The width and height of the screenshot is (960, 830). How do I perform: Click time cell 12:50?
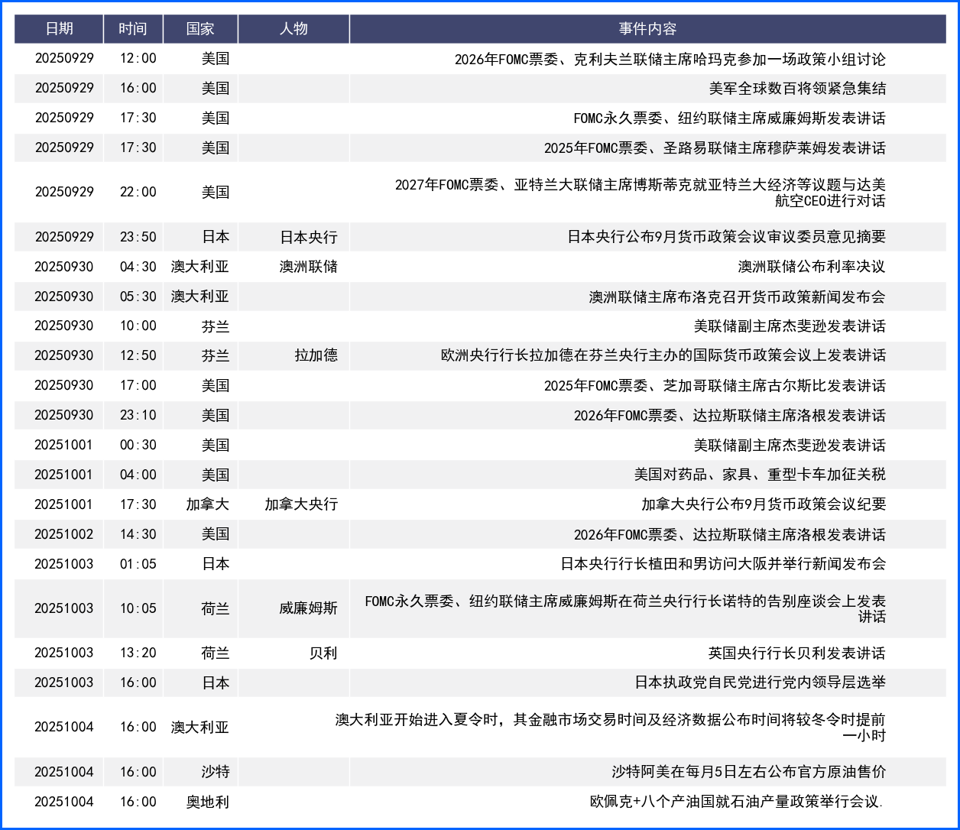click(138, 356)
